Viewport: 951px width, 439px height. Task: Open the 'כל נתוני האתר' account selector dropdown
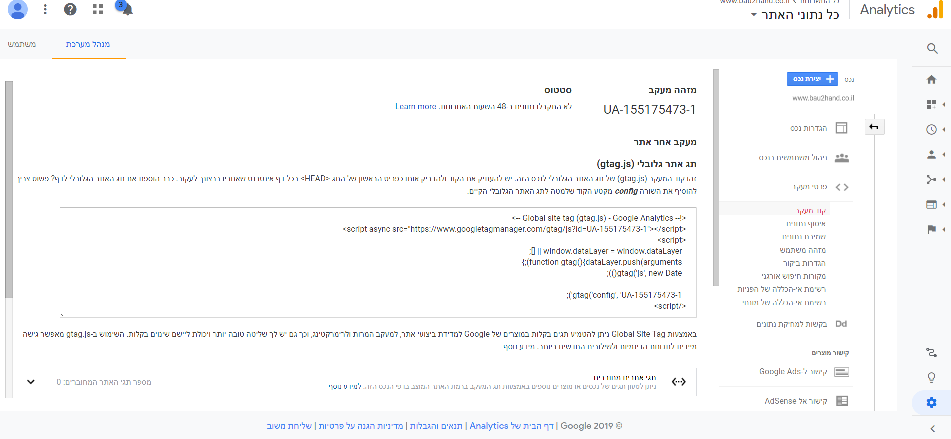[795, 14]
